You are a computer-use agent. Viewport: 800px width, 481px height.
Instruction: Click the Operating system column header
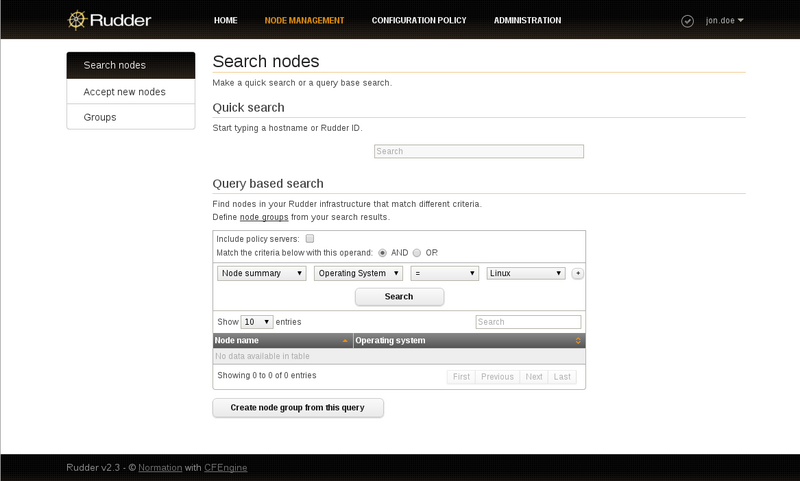pos(469,341)
